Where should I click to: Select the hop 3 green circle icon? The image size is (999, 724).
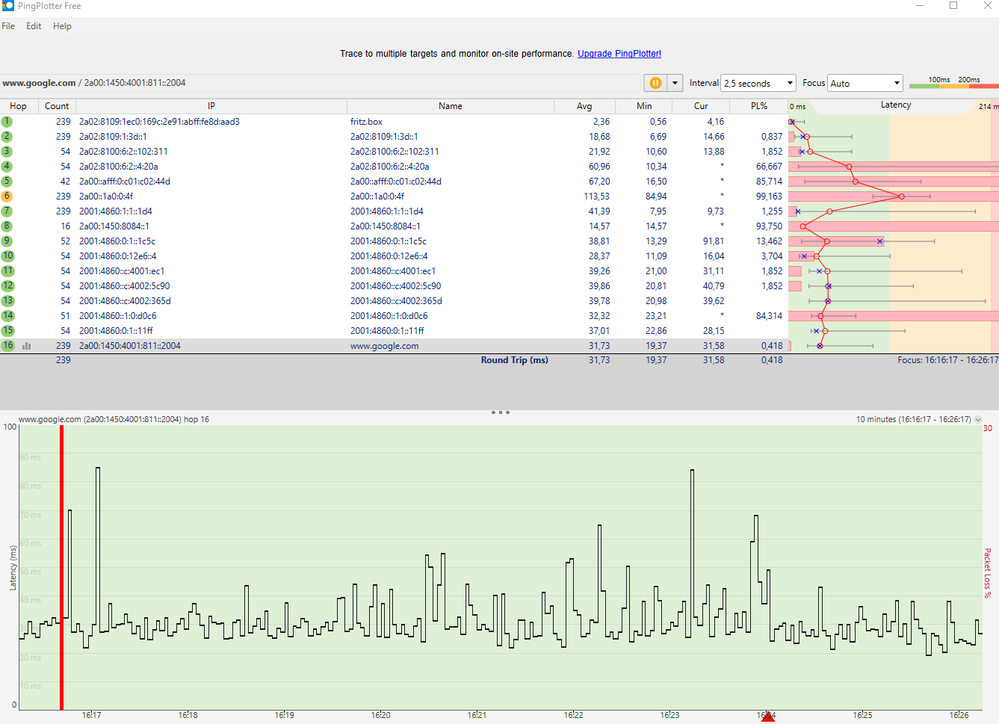click(7, 152)
